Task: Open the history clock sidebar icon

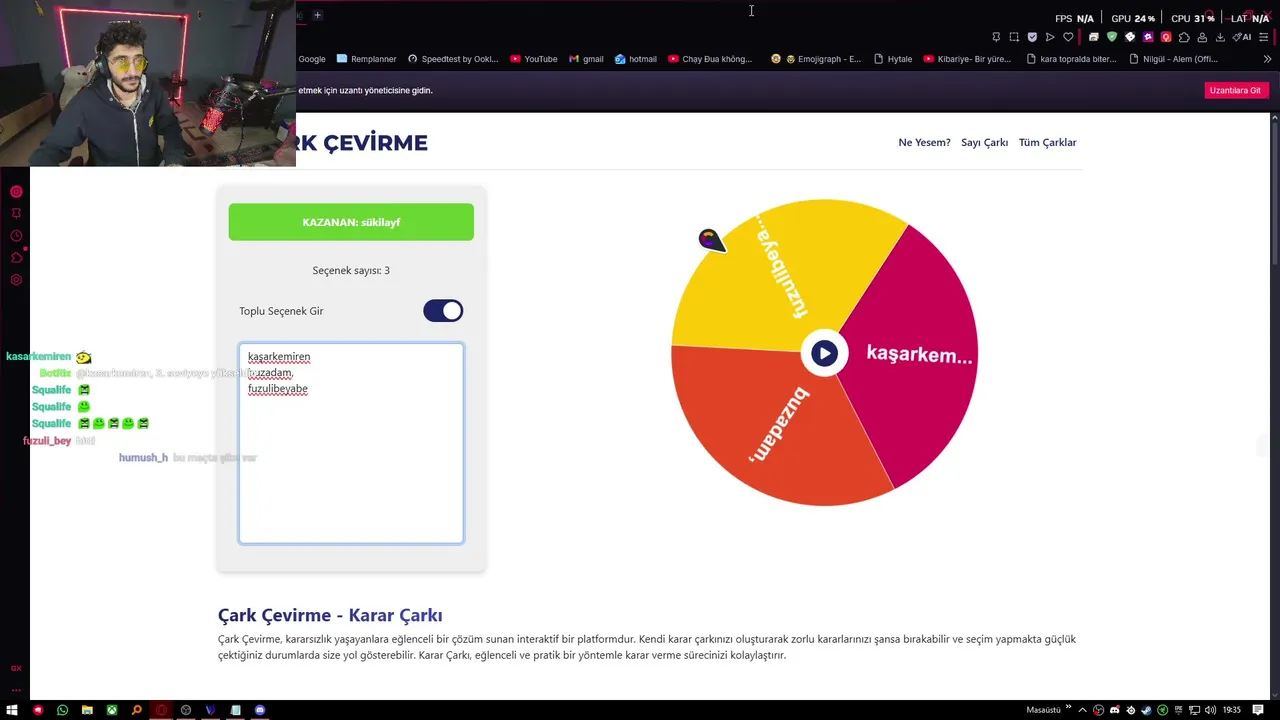Action: pos(16,236)
